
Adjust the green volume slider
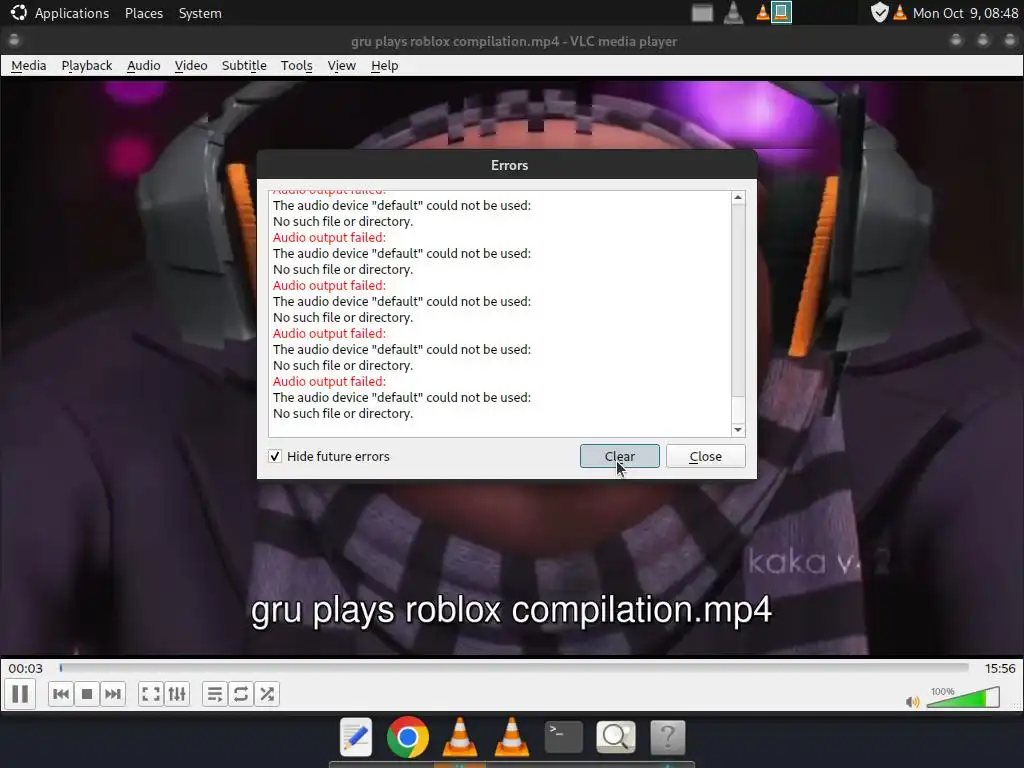point(963,697)
